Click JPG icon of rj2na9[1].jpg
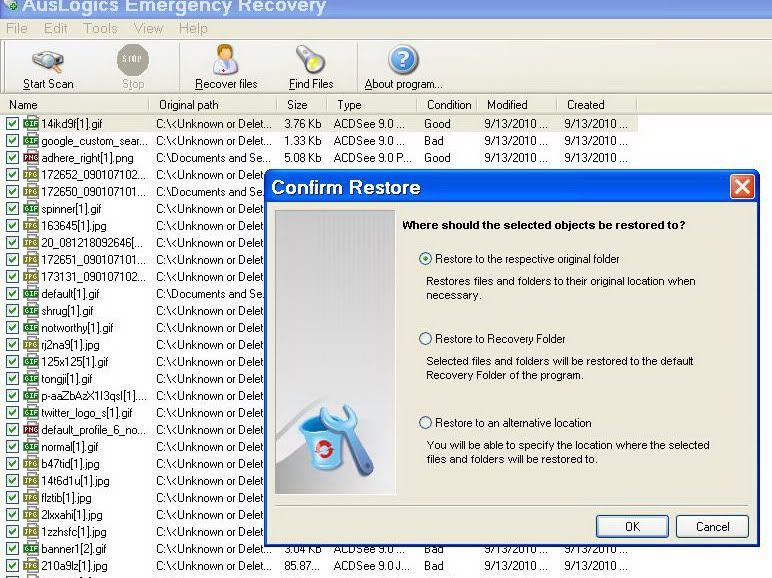Screen dimensions: 772x578 [31, 345]
